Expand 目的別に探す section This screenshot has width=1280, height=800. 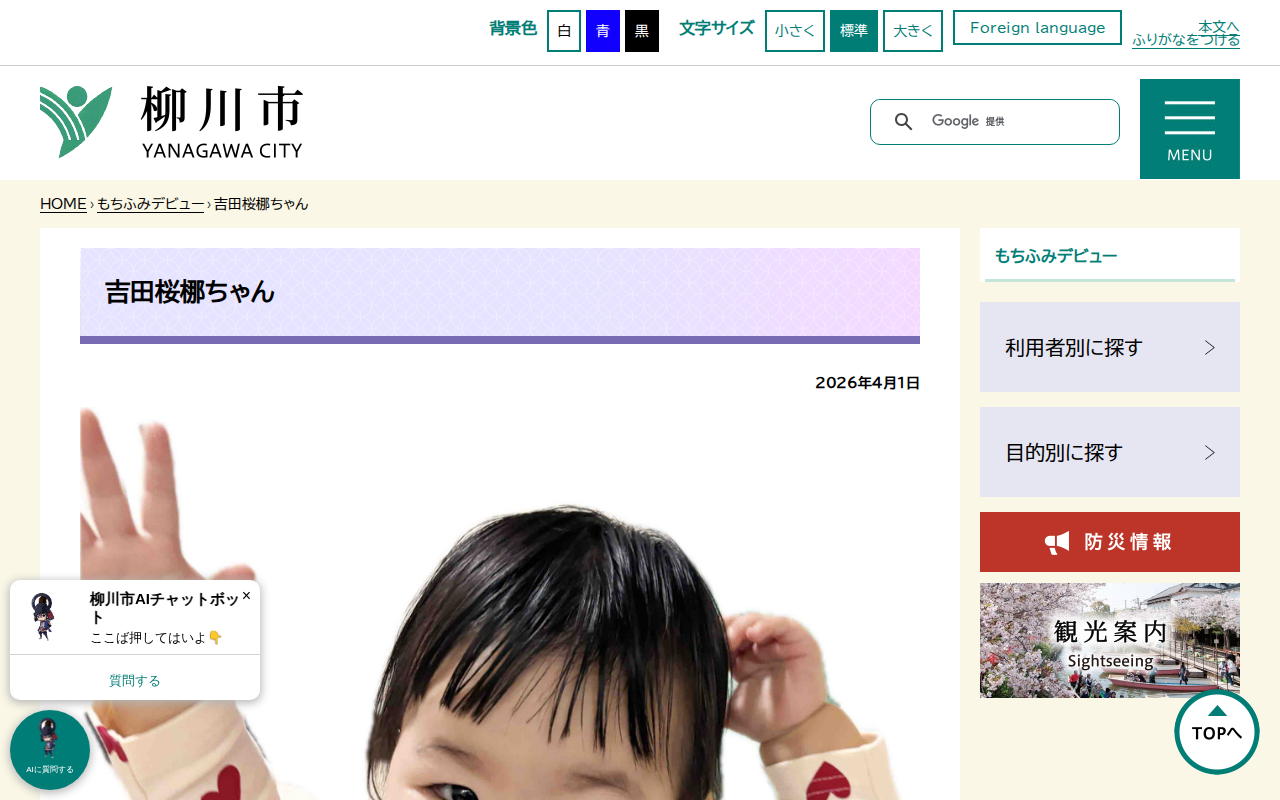[1110, 452]
